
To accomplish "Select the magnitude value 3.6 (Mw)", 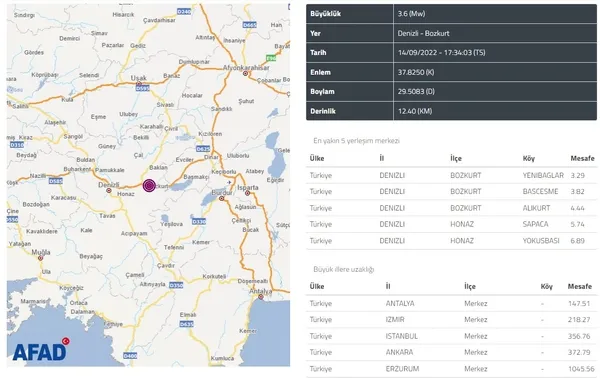I will click(x=411, y=14).
